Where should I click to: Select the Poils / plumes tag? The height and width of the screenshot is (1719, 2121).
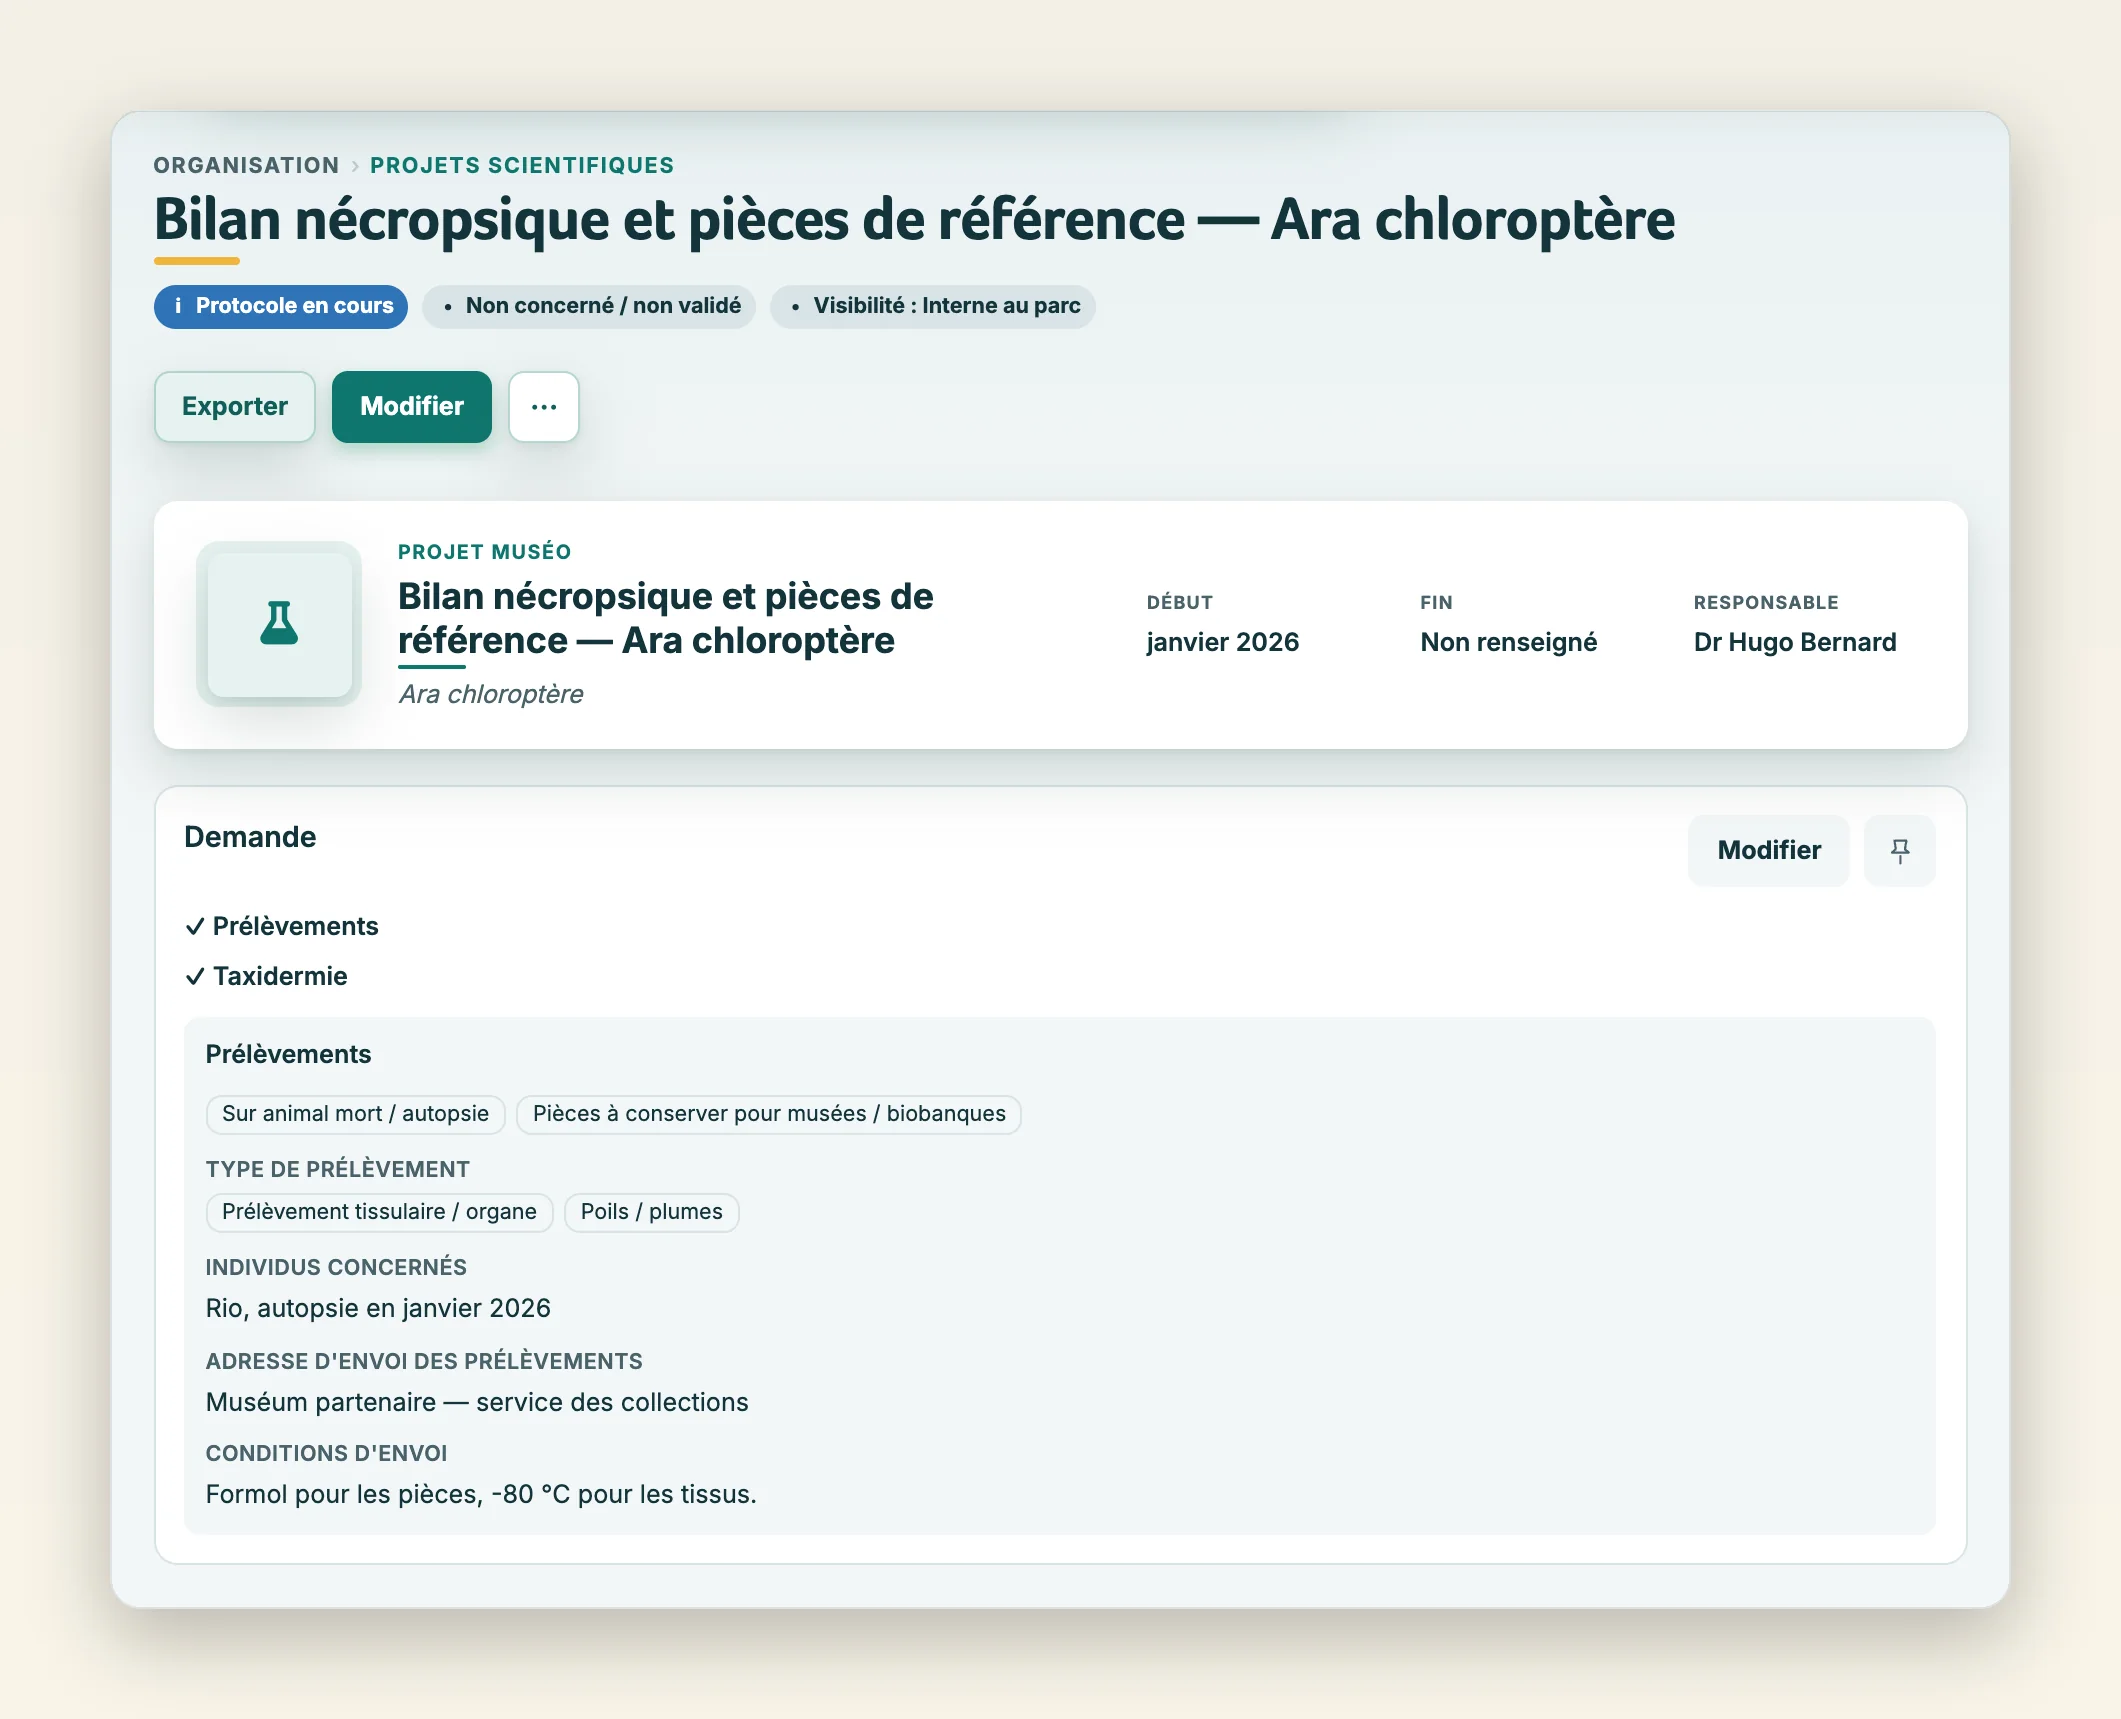[x=652, y=1212]
